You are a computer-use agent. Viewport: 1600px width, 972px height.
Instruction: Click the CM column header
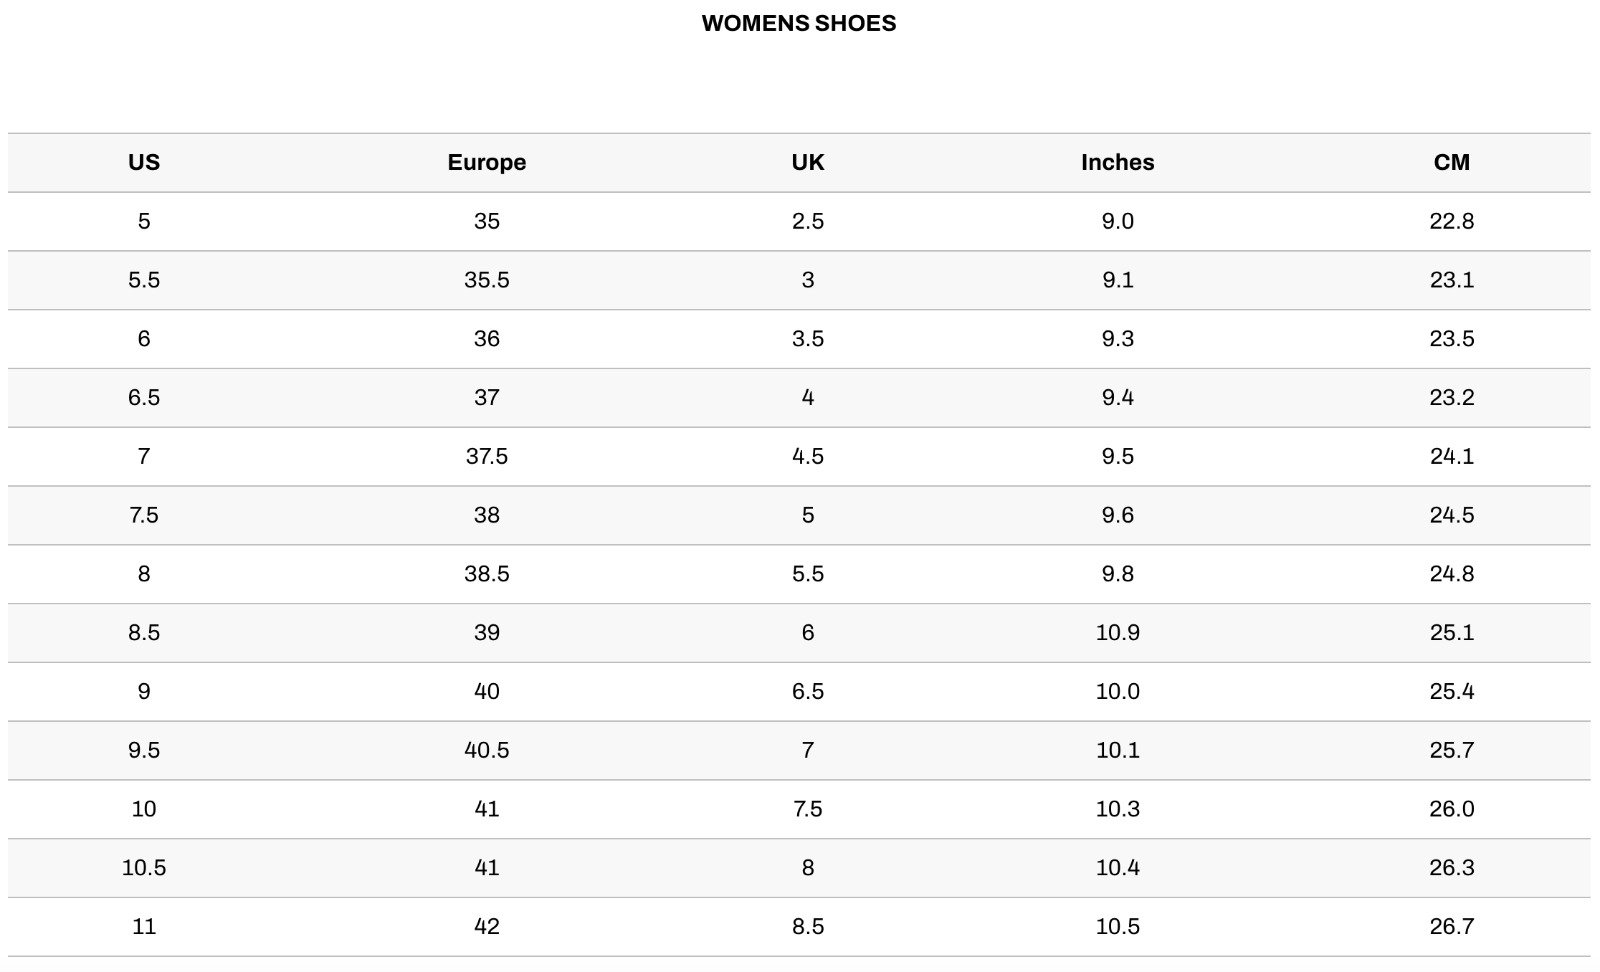[x=1451, y=162]
